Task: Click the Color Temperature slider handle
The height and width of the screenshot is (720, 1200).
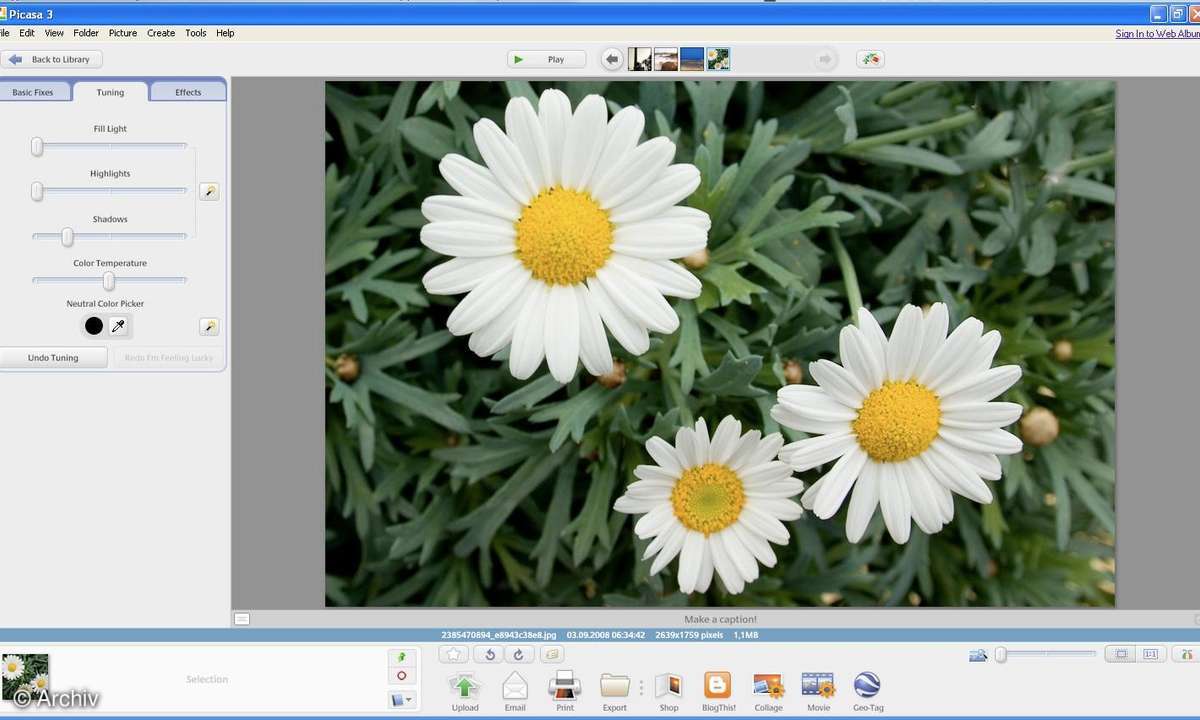Action: coord(108,281)
